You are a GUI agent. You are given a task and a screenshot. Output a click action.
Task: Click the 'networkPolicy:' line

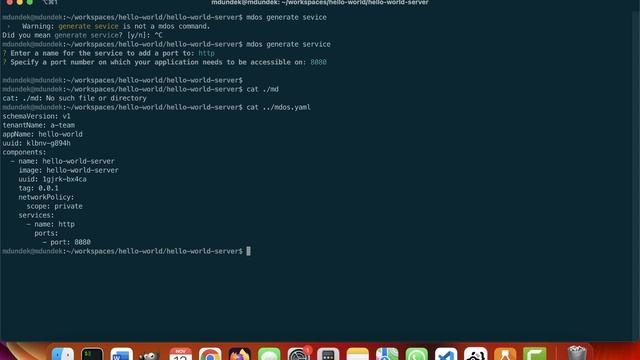coord(47,197)
